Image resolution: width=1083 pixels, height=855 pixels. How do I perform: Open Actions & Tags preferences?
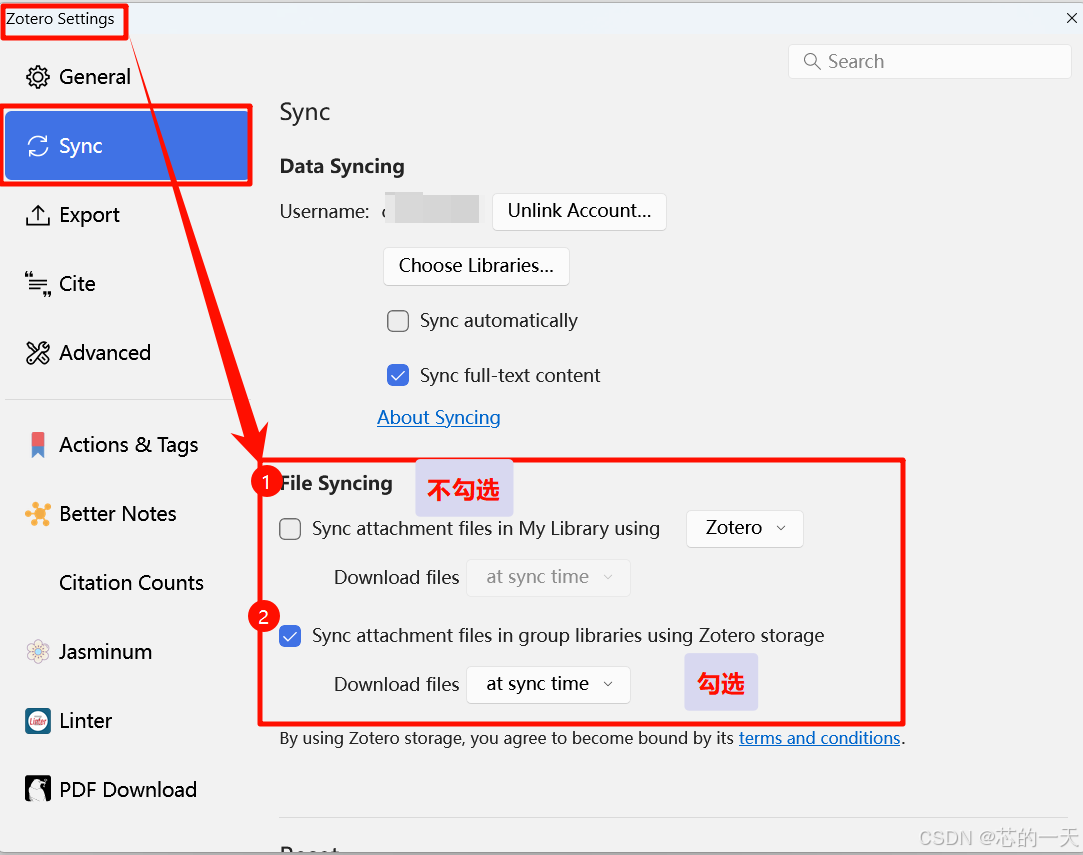point(126,445)
